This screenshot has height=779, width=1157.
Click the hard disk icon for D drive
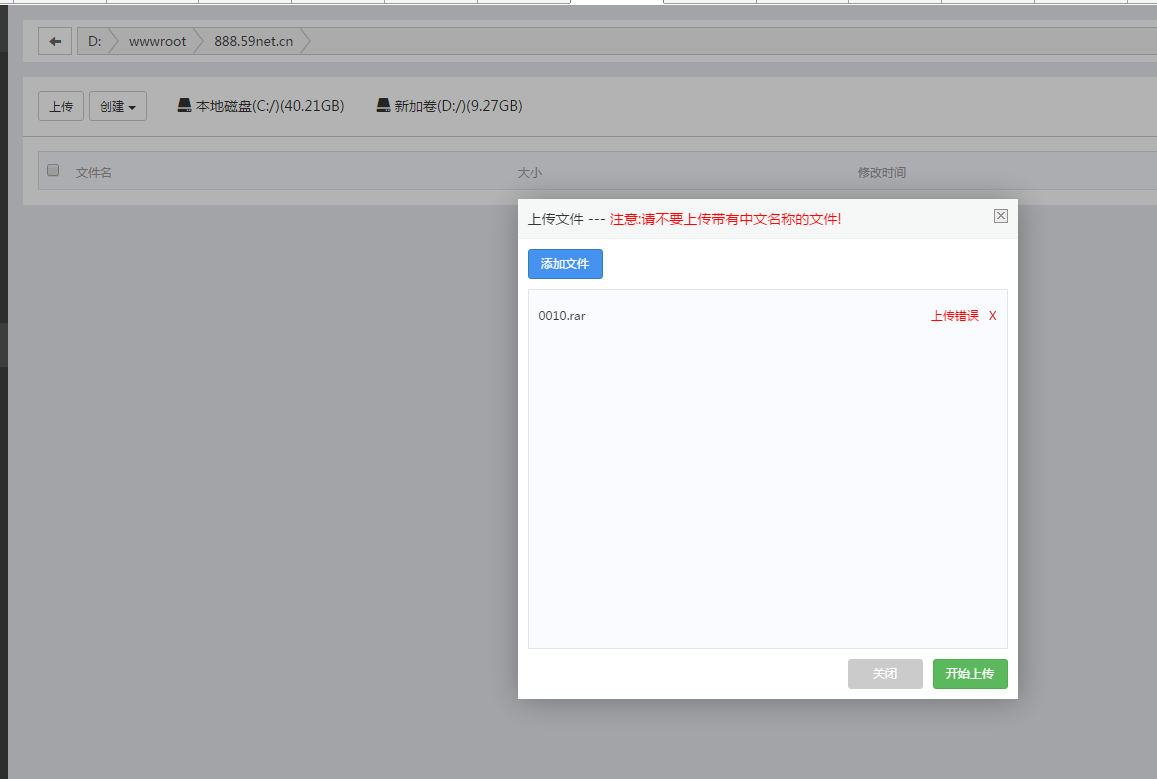tap(384, 105)
